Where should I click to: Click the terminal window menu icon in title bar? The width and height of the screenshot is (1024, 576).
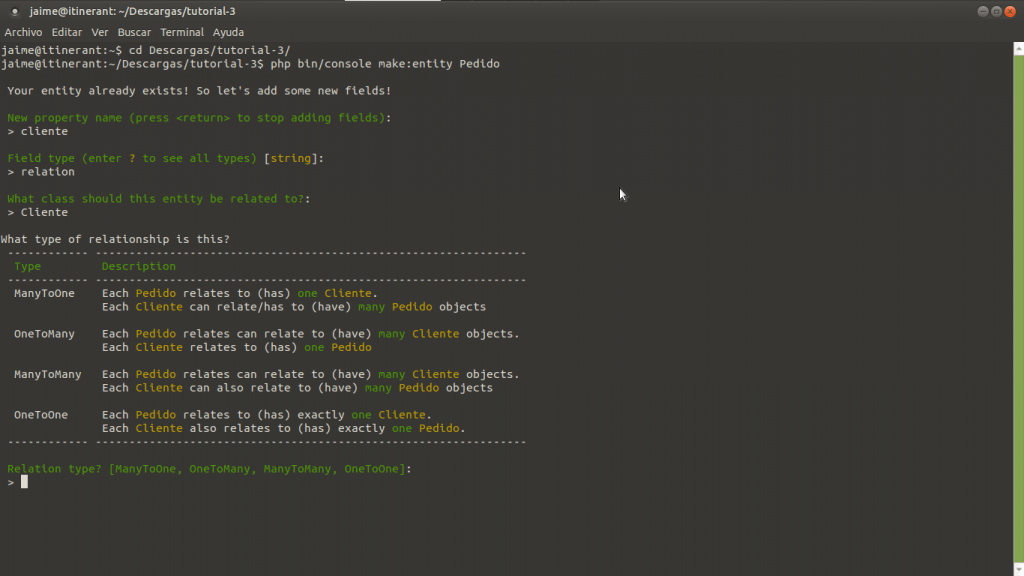point(14,11)
